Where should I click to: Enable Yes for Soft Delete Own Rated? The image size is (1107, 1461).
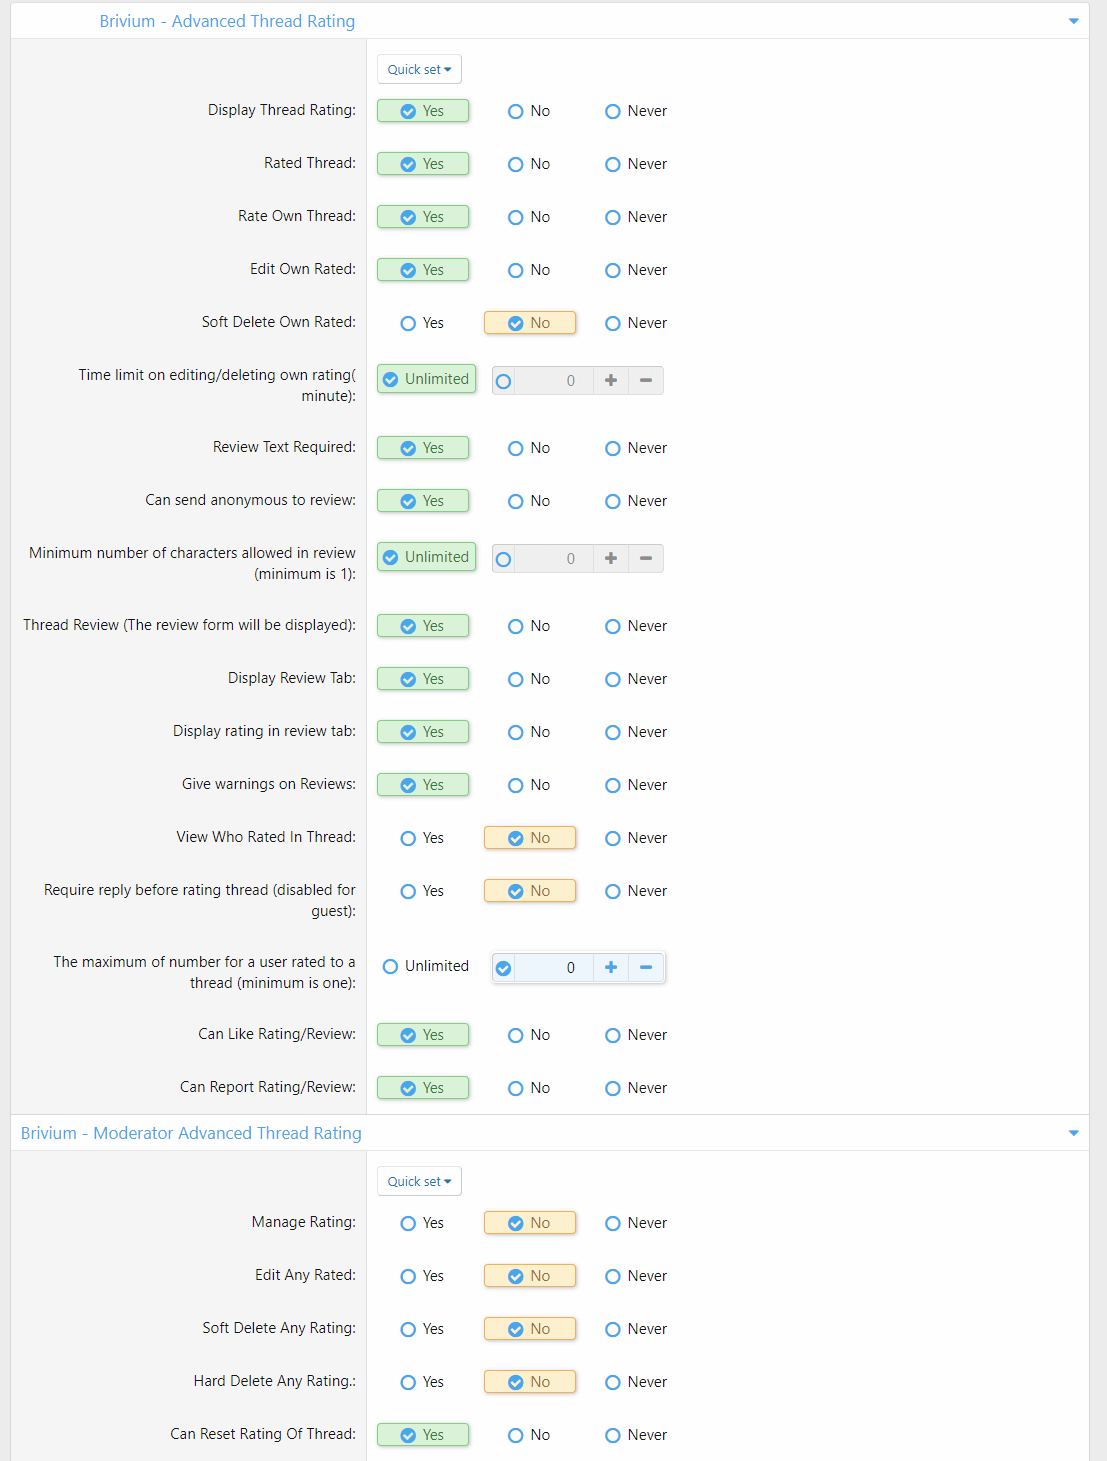[x=422, y=323]
